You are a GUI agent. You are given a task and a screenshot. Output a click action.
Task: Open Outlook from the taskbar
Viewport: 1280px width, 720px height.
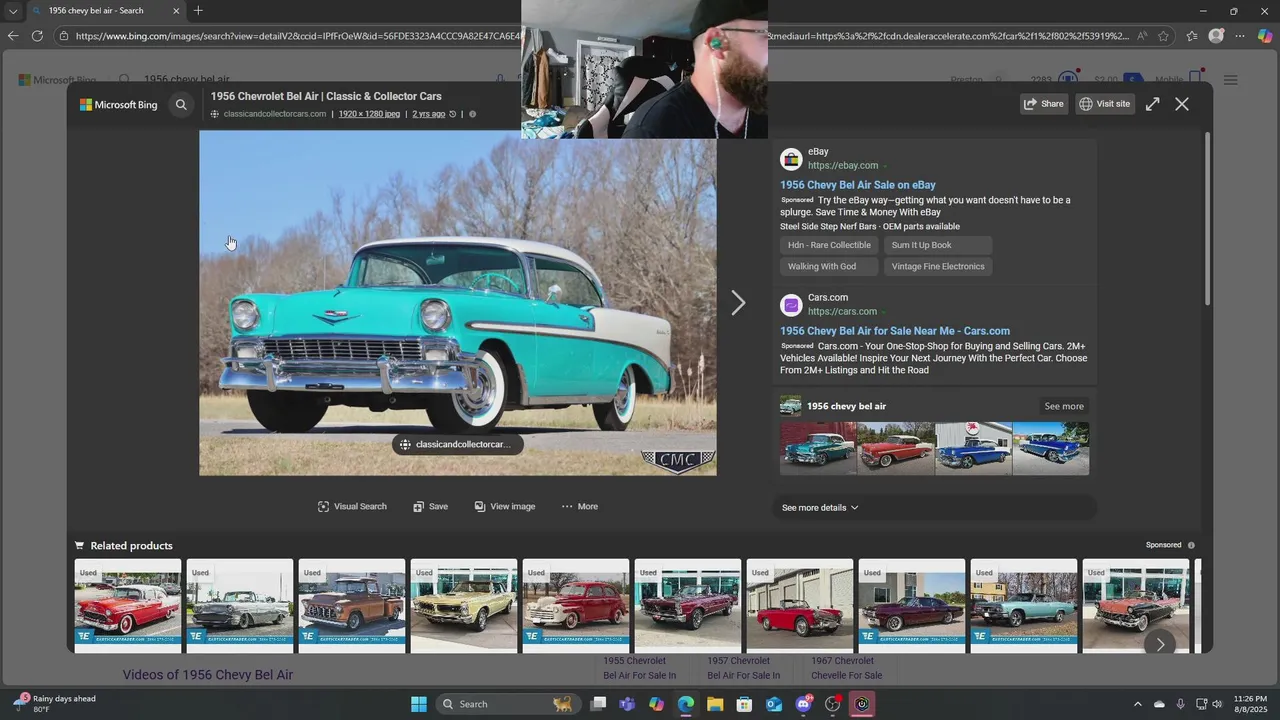(774, 704)
